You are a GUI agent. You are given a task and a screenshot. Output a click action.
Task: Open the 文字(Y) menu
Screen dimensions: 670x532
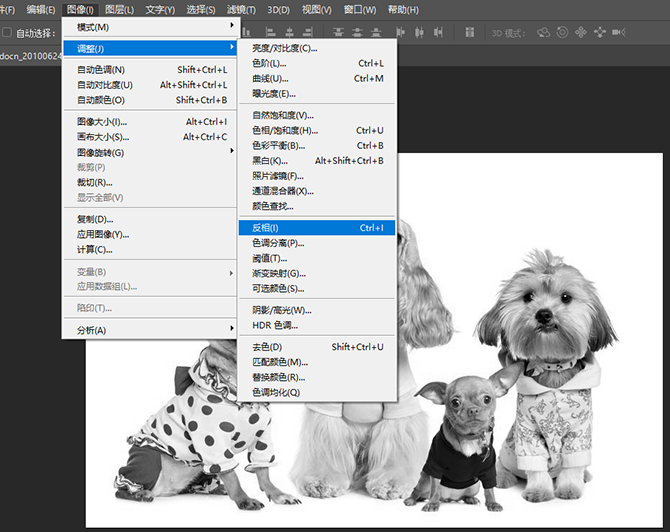(x=160, y=9)
